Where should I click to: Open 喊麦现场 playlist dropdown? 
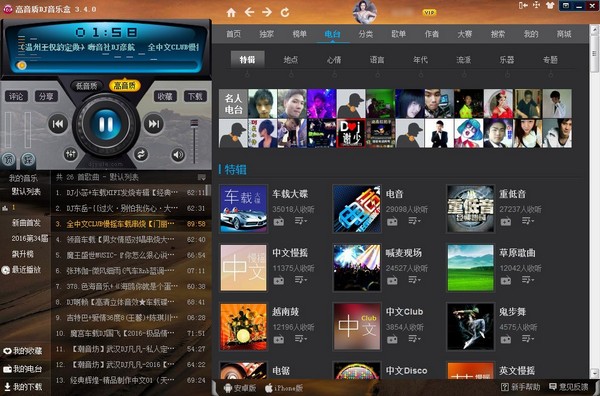[414, 280]
